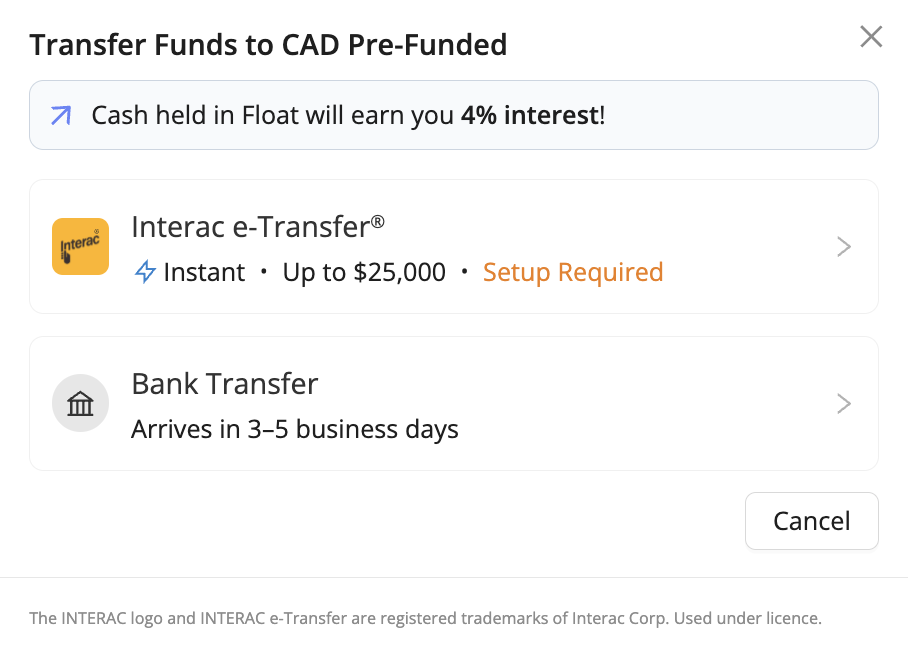The image size is (908, 652).
Task: Click the 4% interest notice banner
Action: click(x=454, y=116)
